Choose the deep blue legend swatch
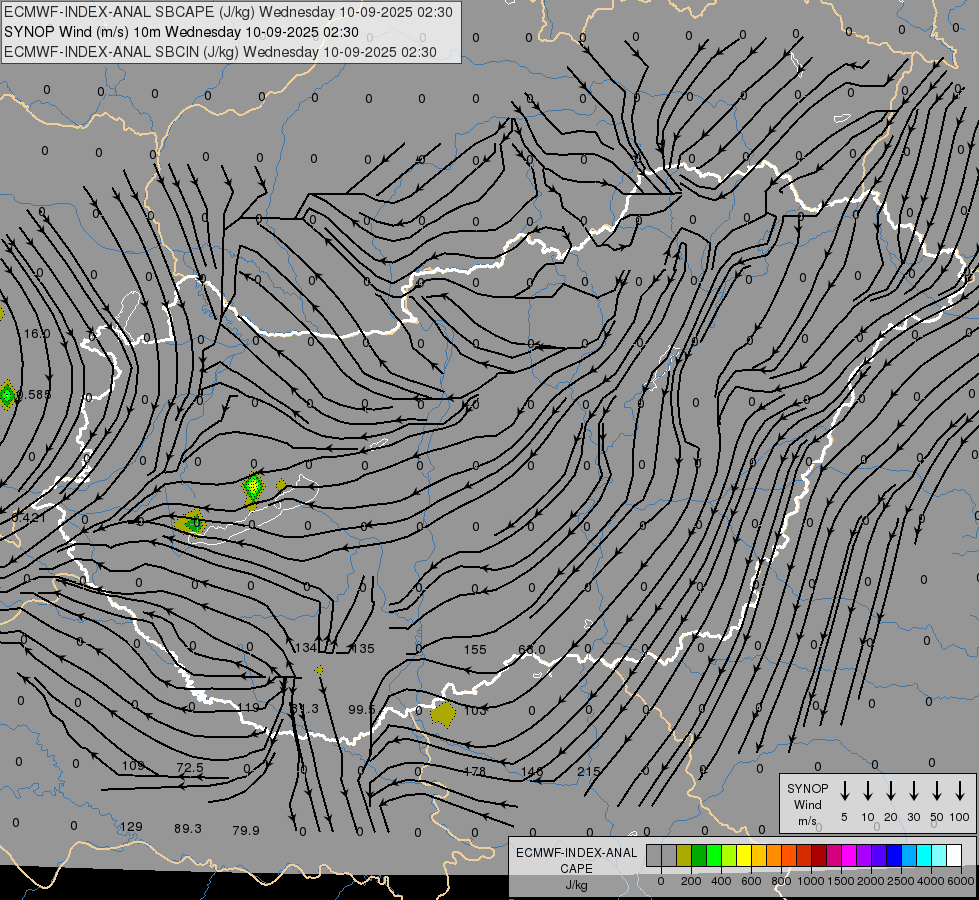979x900 pixels. (893, 856)
